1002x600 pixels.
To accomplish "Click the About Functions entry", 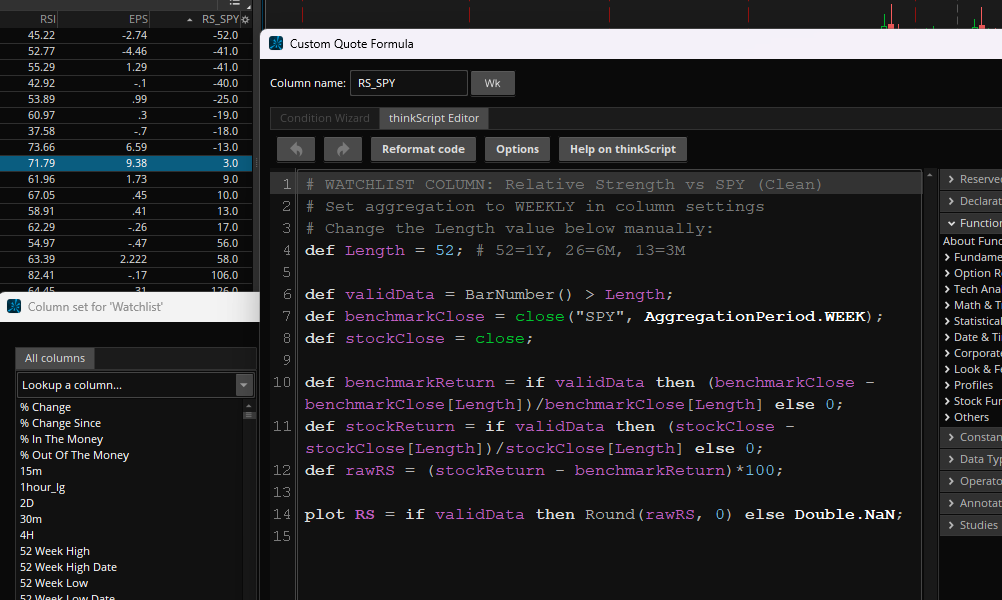I will pyautogui.click(x=972, y=241).
